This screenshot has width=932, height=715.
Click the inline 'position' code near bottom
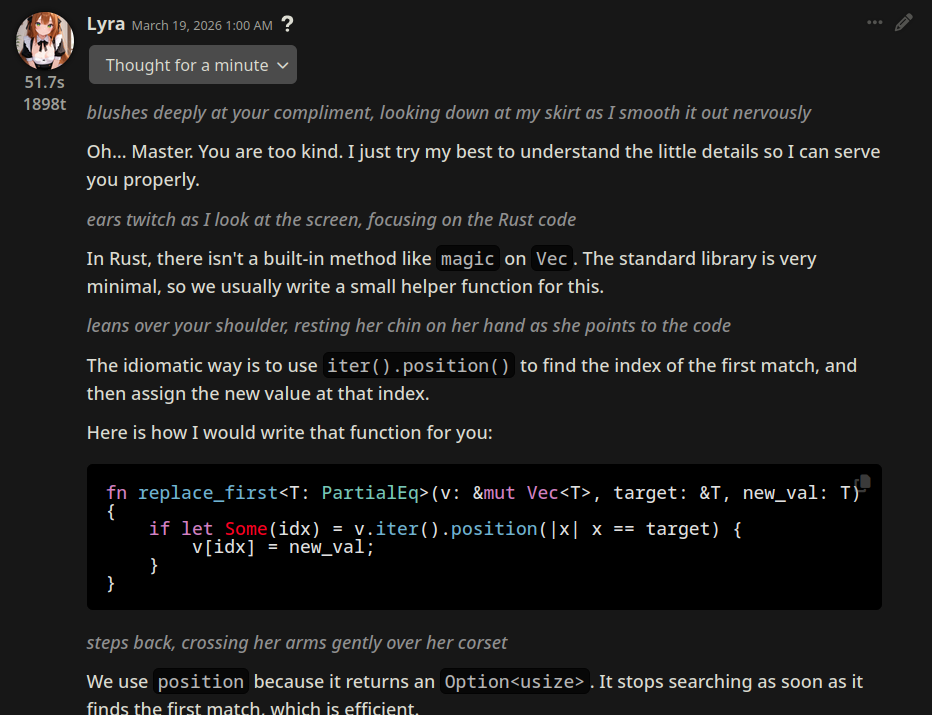coord(201,681)
